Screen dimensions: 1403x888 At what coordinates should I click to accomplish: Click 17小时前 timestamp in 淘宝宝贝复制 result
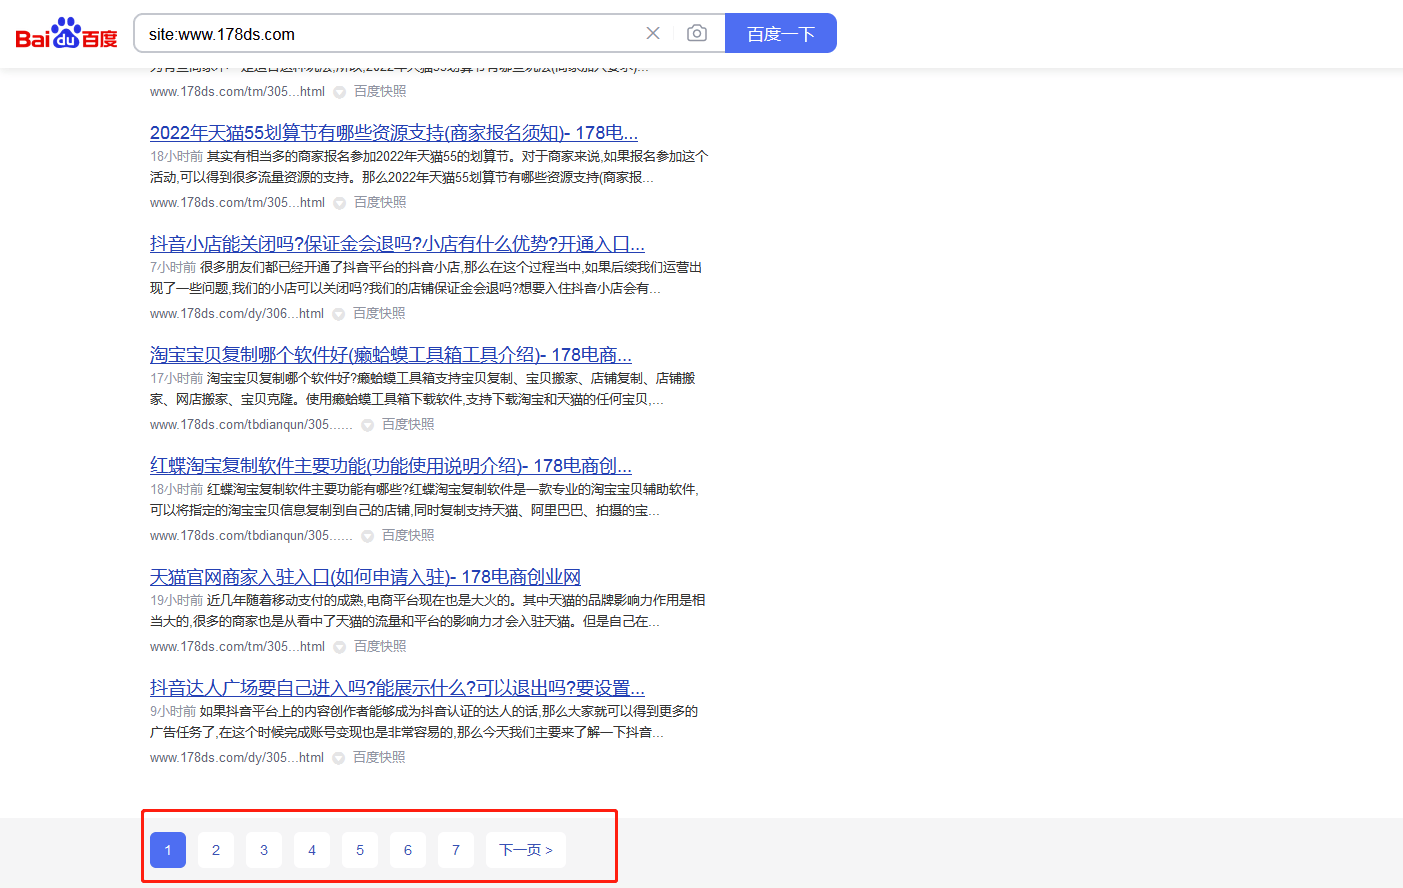[x=177, y=378]
